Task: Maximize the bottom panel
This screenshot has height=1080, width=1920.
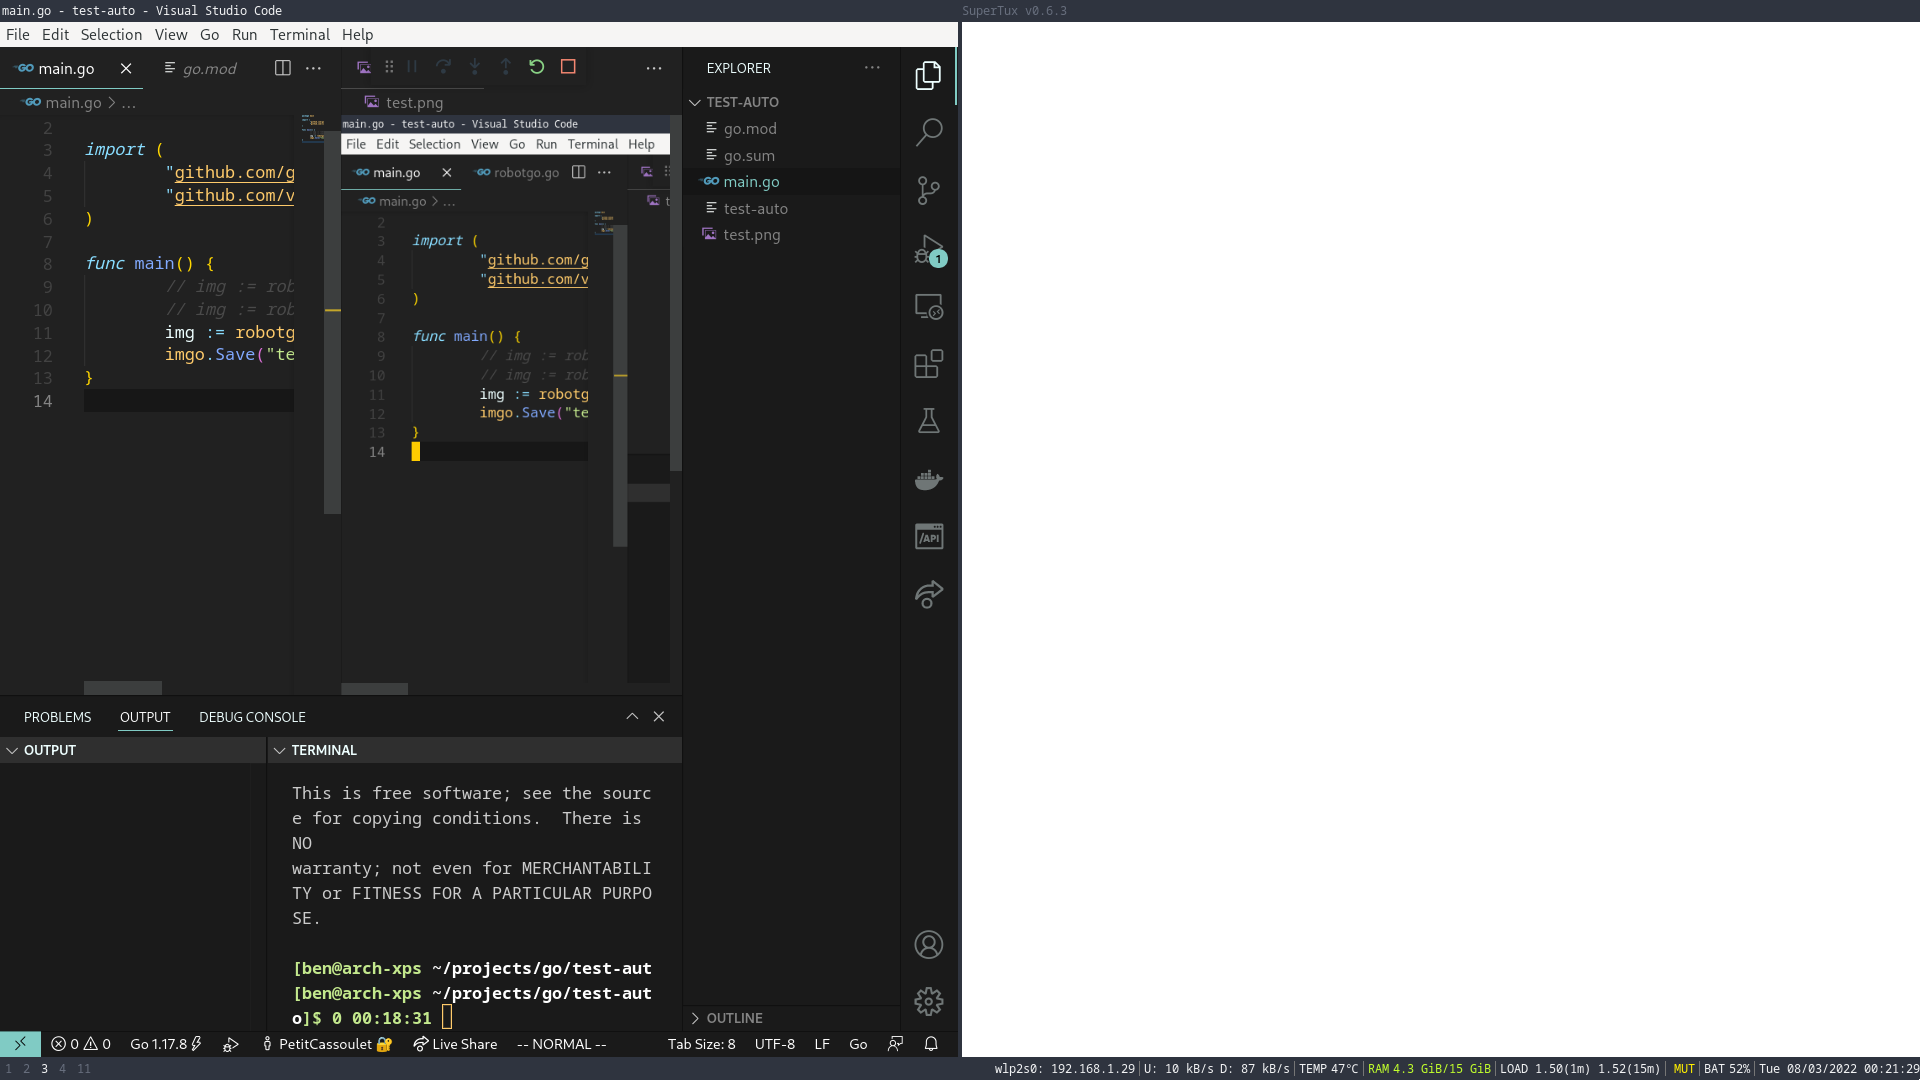Action: coord(632,716)
